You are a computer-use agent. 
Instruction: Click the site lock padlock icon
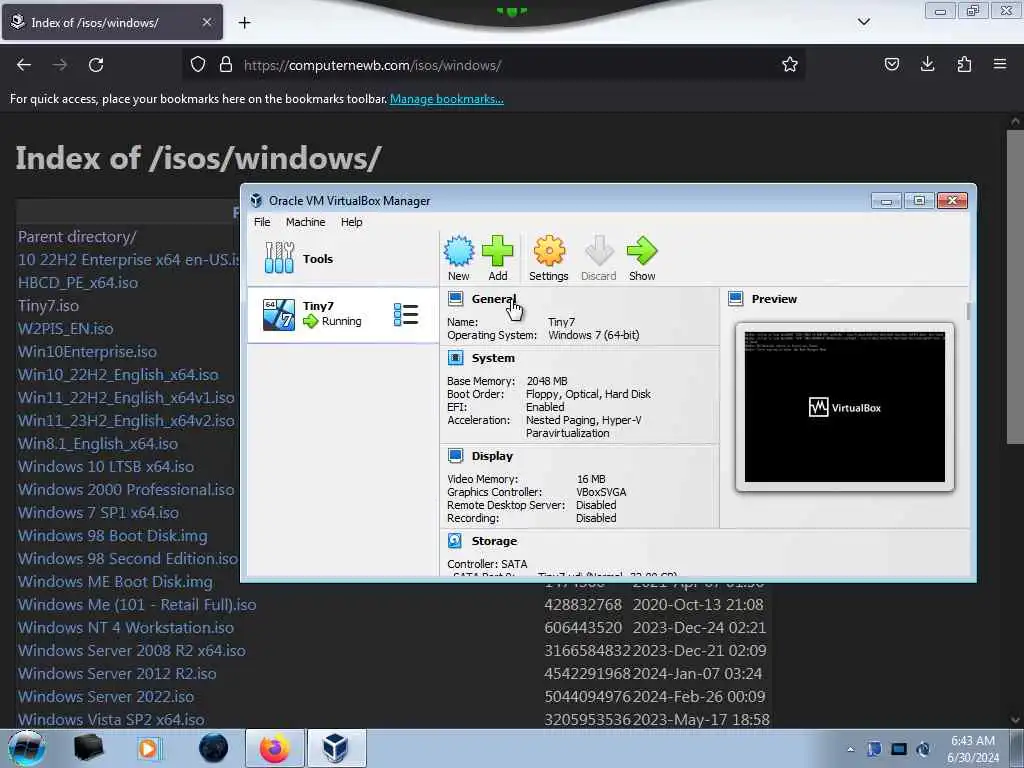click(x=226, y=64)
